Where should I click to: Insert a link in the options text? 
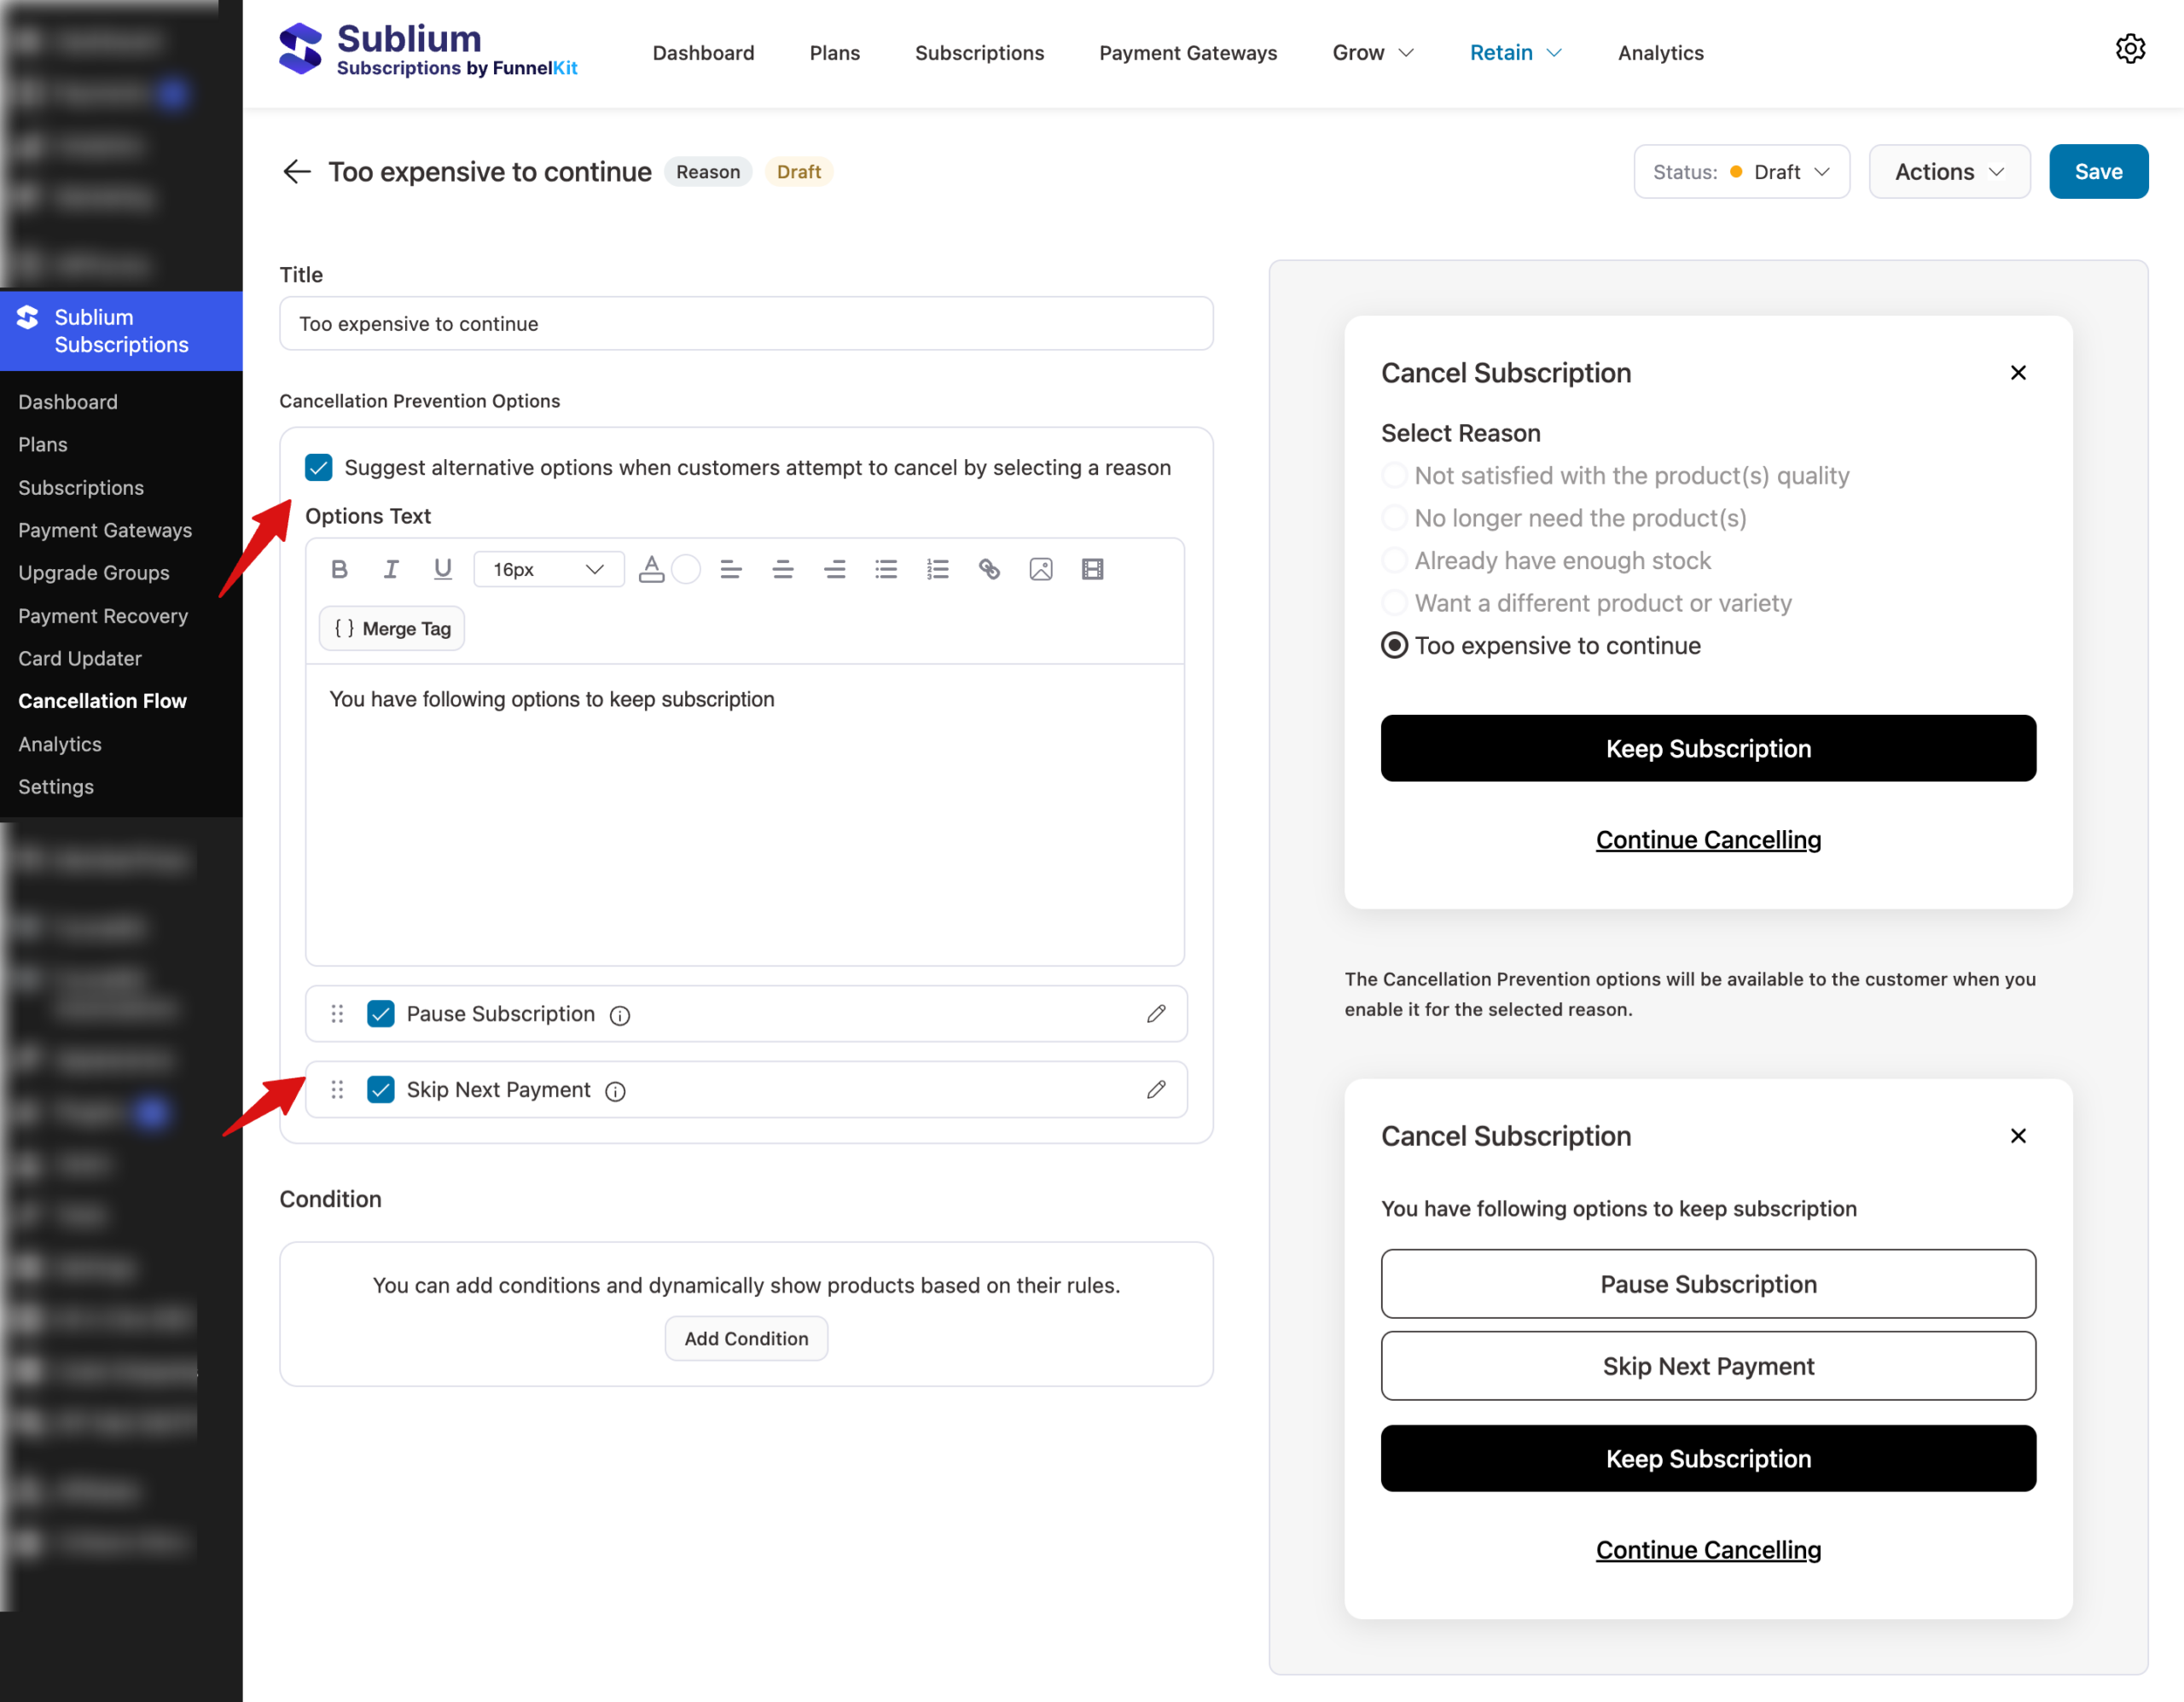989,569
